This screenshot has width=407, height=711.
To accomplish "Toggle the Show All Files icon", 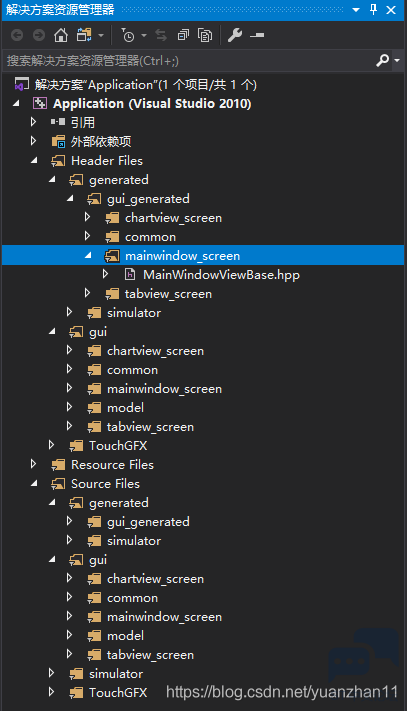I will pos(205,35).
